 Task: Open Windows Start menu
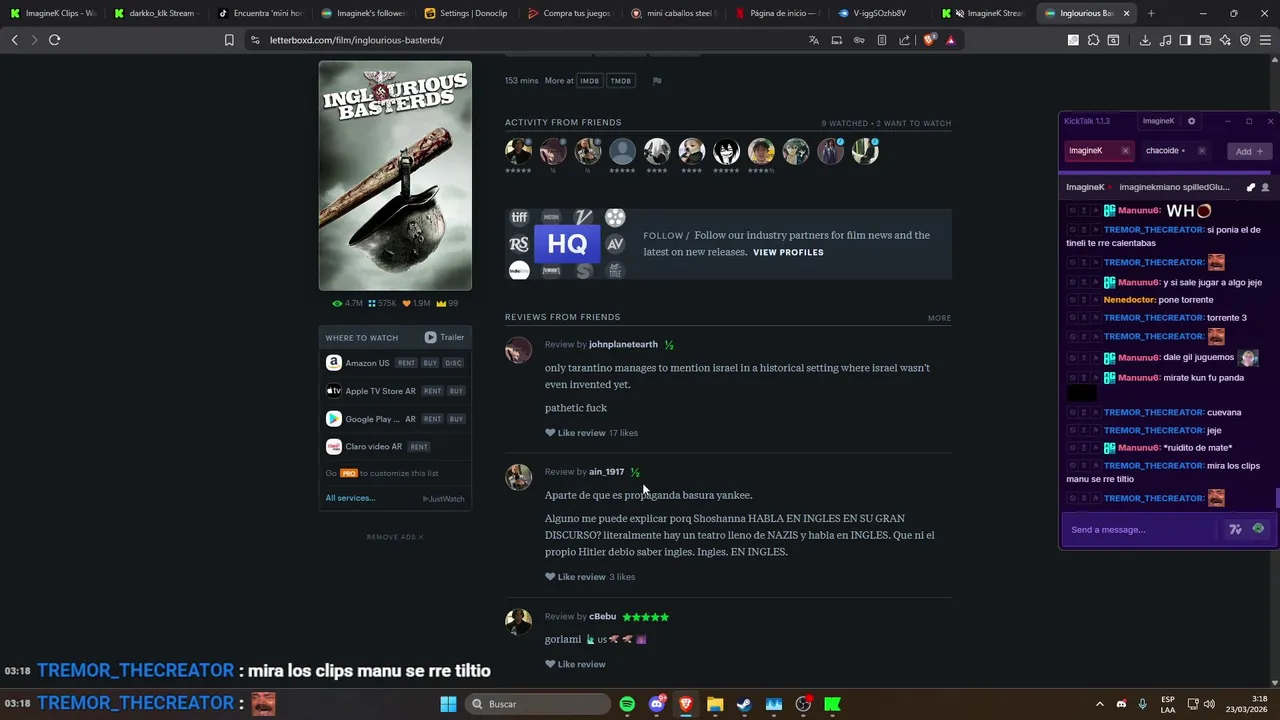click(x=448, y=704)
